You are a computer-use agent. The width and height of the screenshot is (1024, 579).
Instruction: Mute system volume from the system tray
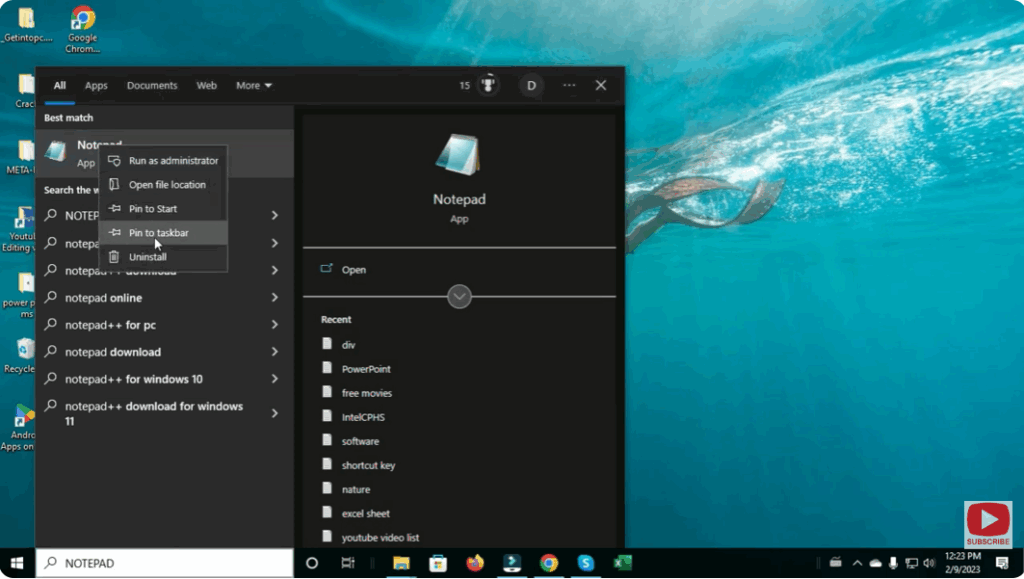(929, 563)
